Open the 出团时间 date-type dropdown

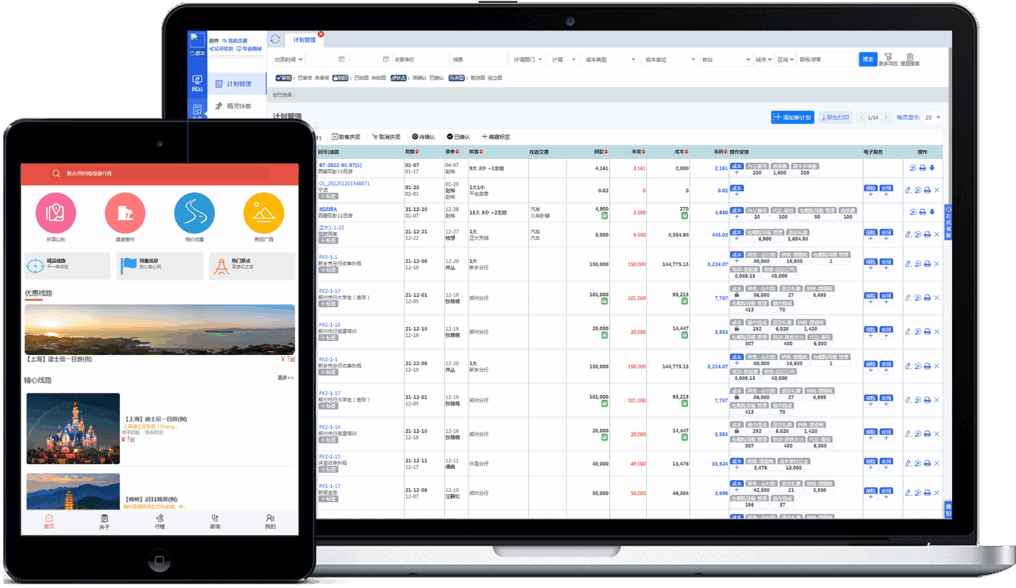coord(288,60)
